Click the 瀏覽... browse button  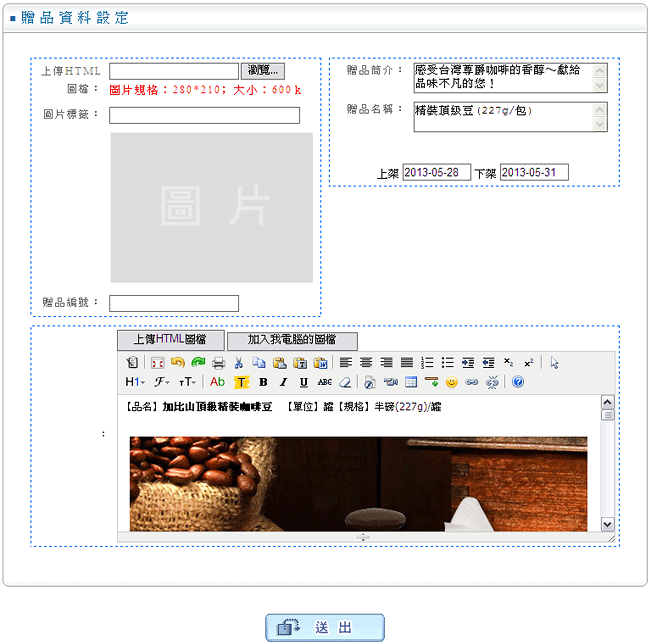pyautogui.click(x=263, y=71)
